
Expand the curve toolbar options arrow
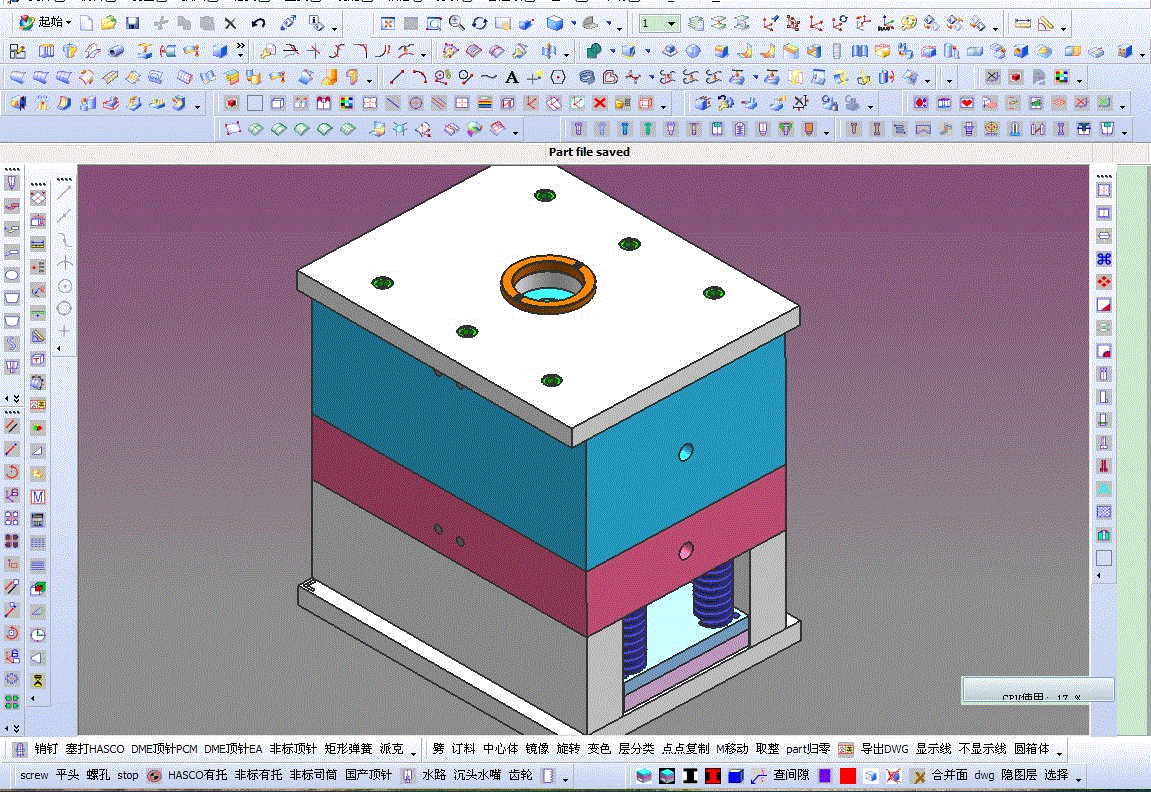929,82
